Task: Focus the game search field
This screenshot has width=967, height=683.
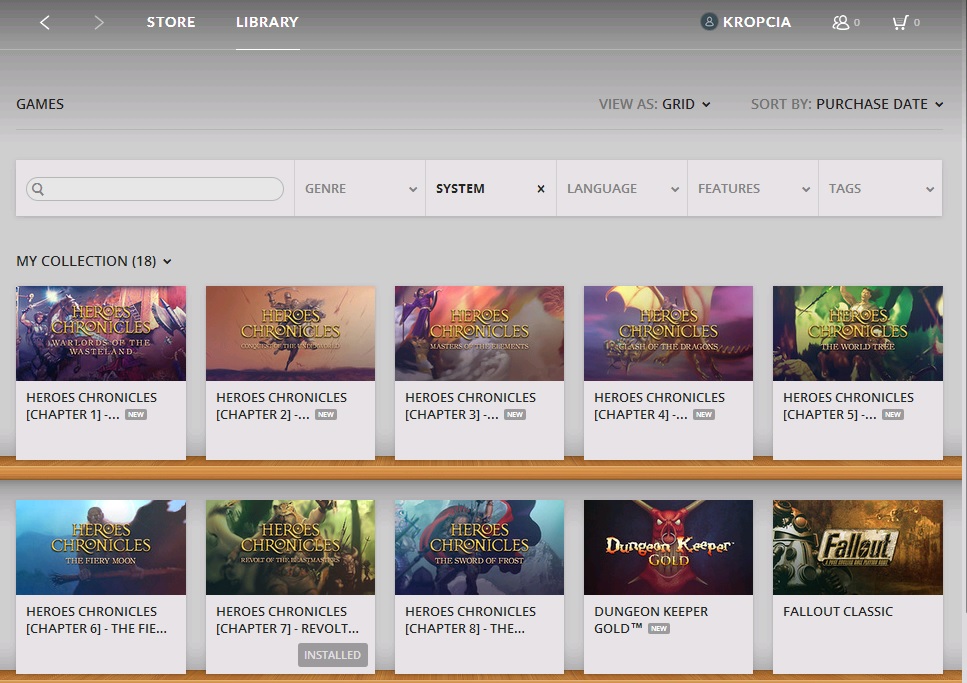Action: click(155, 189)
